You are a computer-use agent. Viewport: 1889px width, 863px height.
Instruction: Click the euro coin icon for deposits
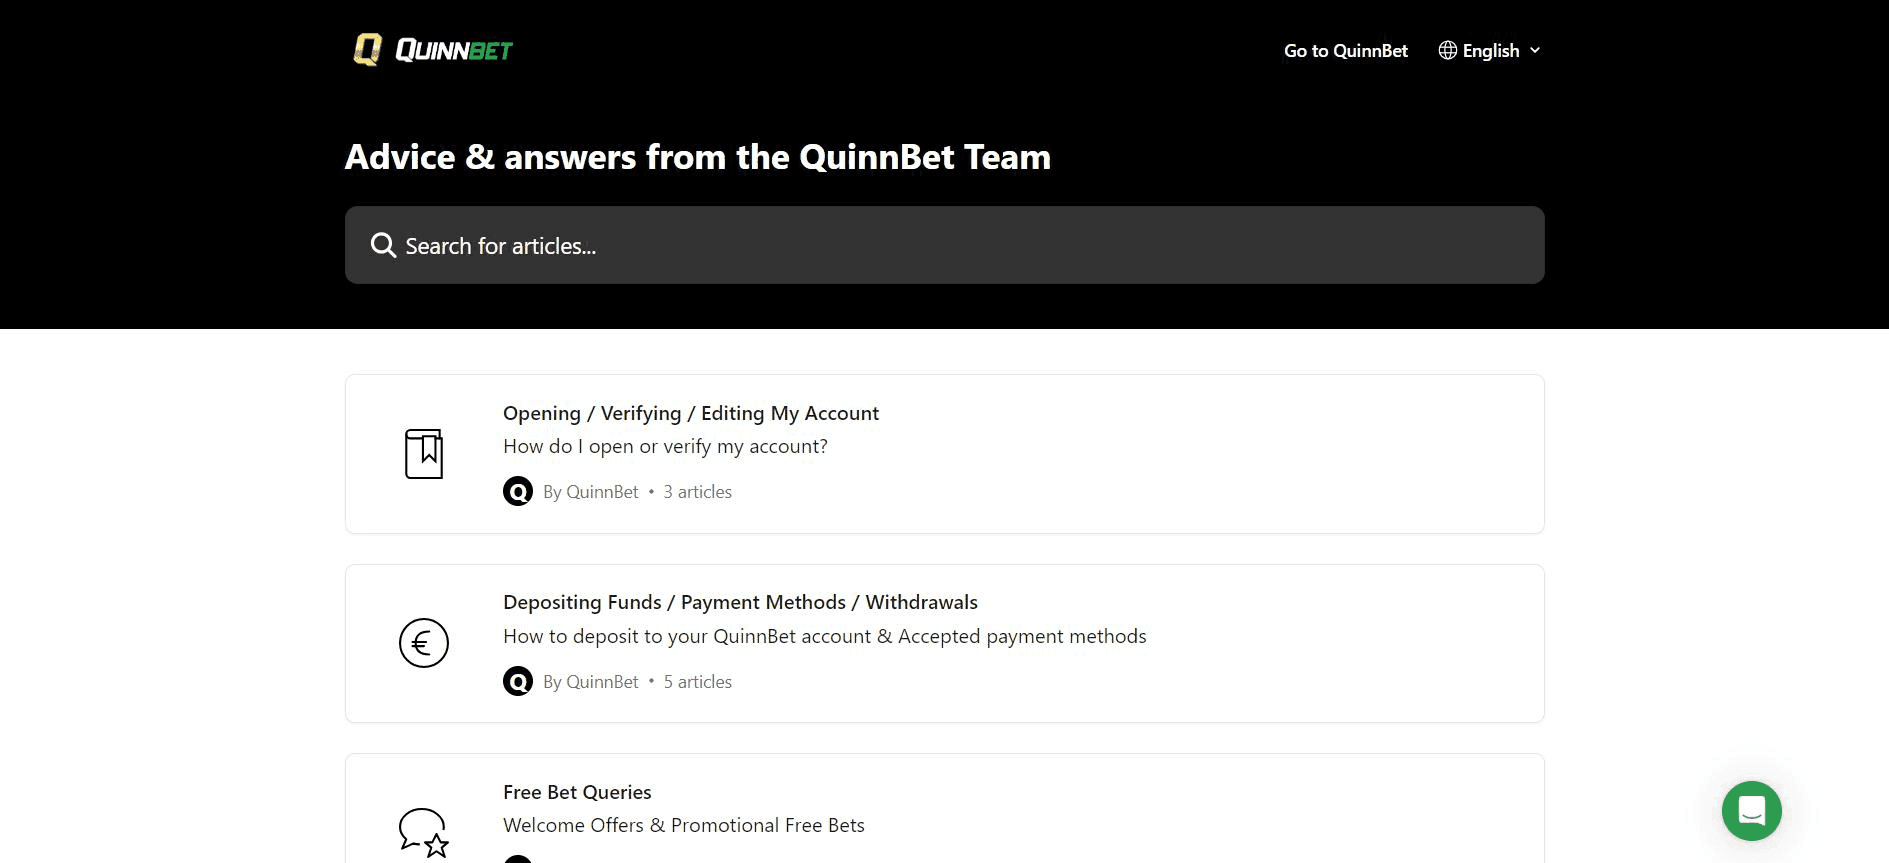pos(424,643)
